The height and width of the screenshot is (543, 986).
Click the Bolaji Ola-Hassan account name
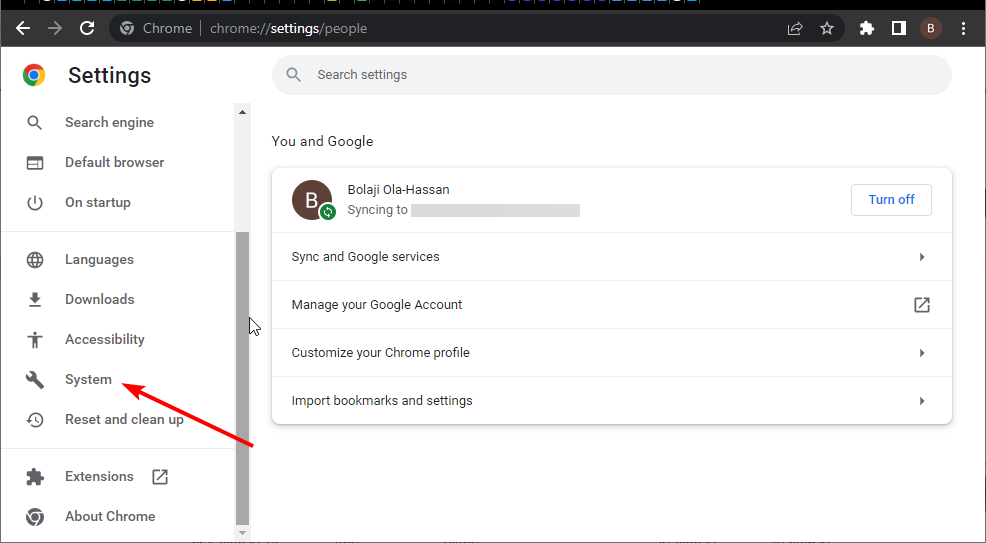(x=398, y=190)
